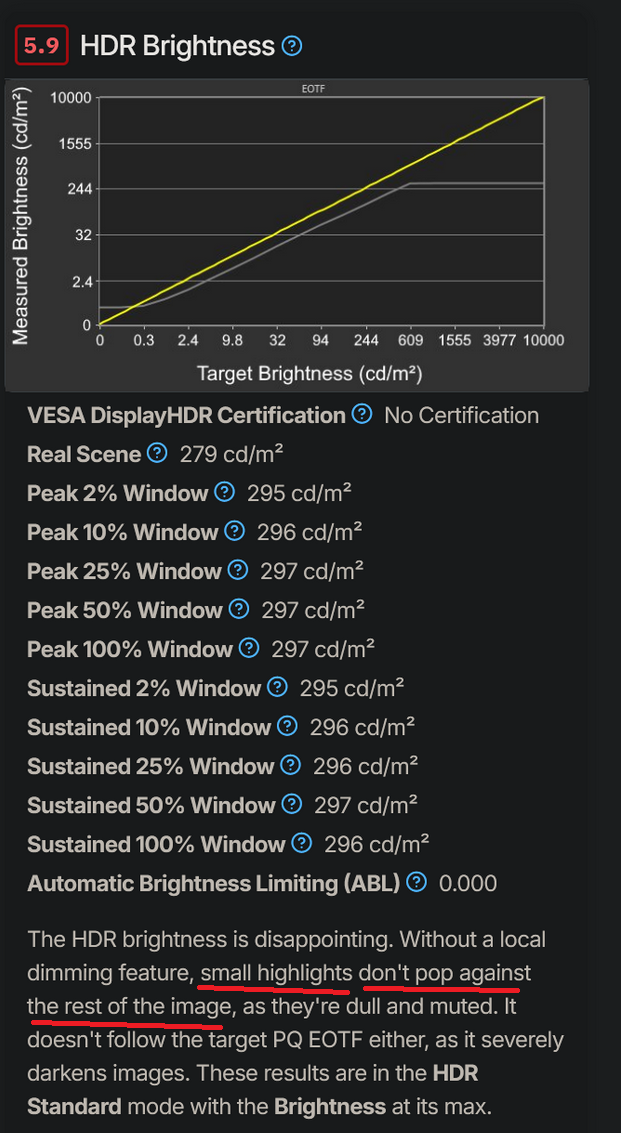Click the Sustained 10% Window help icon
The height and width of the screenshot is (1133, 621).
[x=285, y=727]
